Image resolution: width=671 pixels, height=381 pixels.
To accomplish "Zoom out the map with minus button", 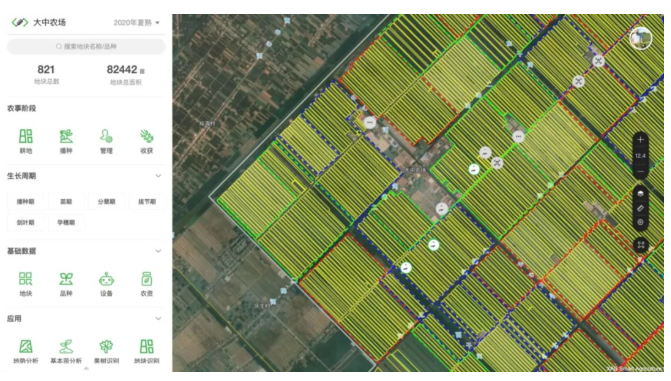I will (640, 172).
